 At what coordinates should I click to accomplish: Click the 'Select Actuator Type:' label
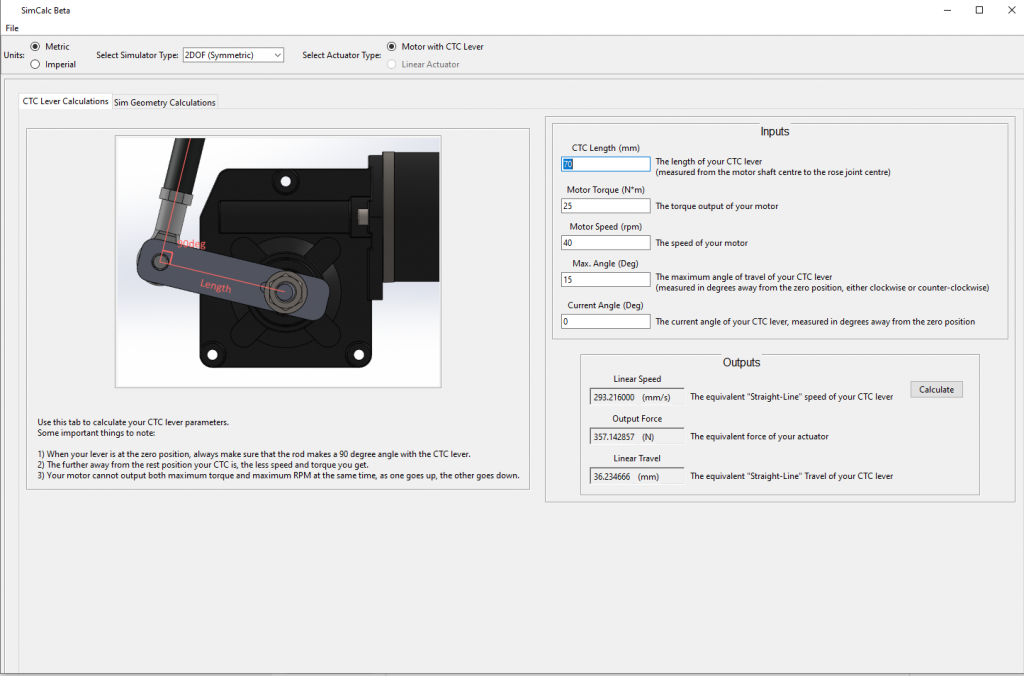click(342, 55)
